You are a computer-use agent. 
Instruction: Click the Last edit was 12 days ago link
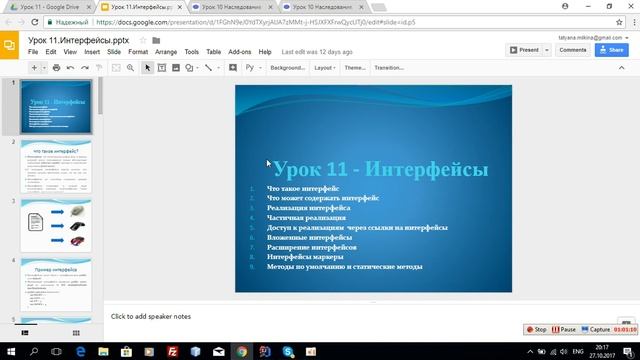point(317,52)
